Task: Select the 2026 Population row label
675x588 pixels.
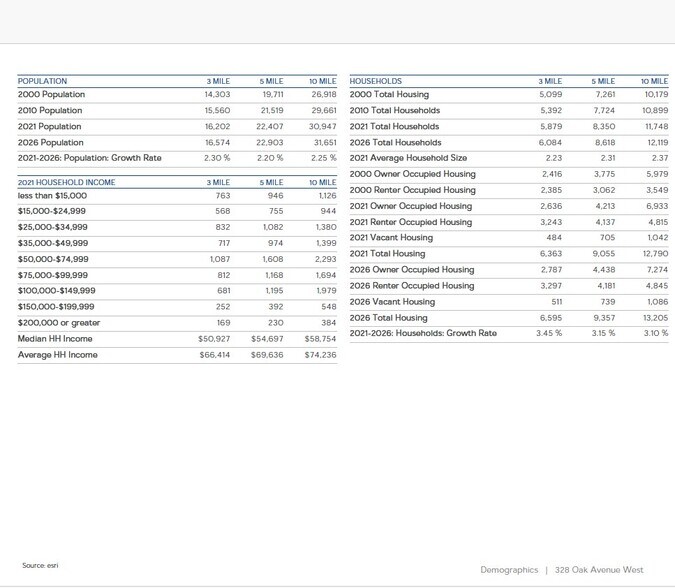Action: [50, 143]
